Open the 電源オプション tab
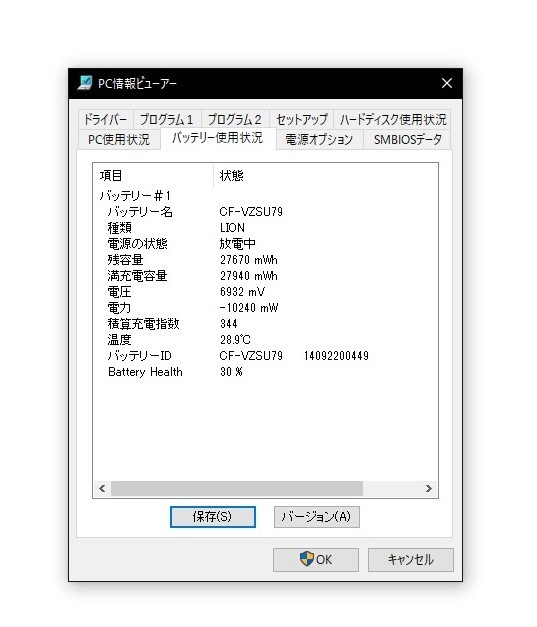Screen dimensions: 537x627 click(x=319, y=140)
